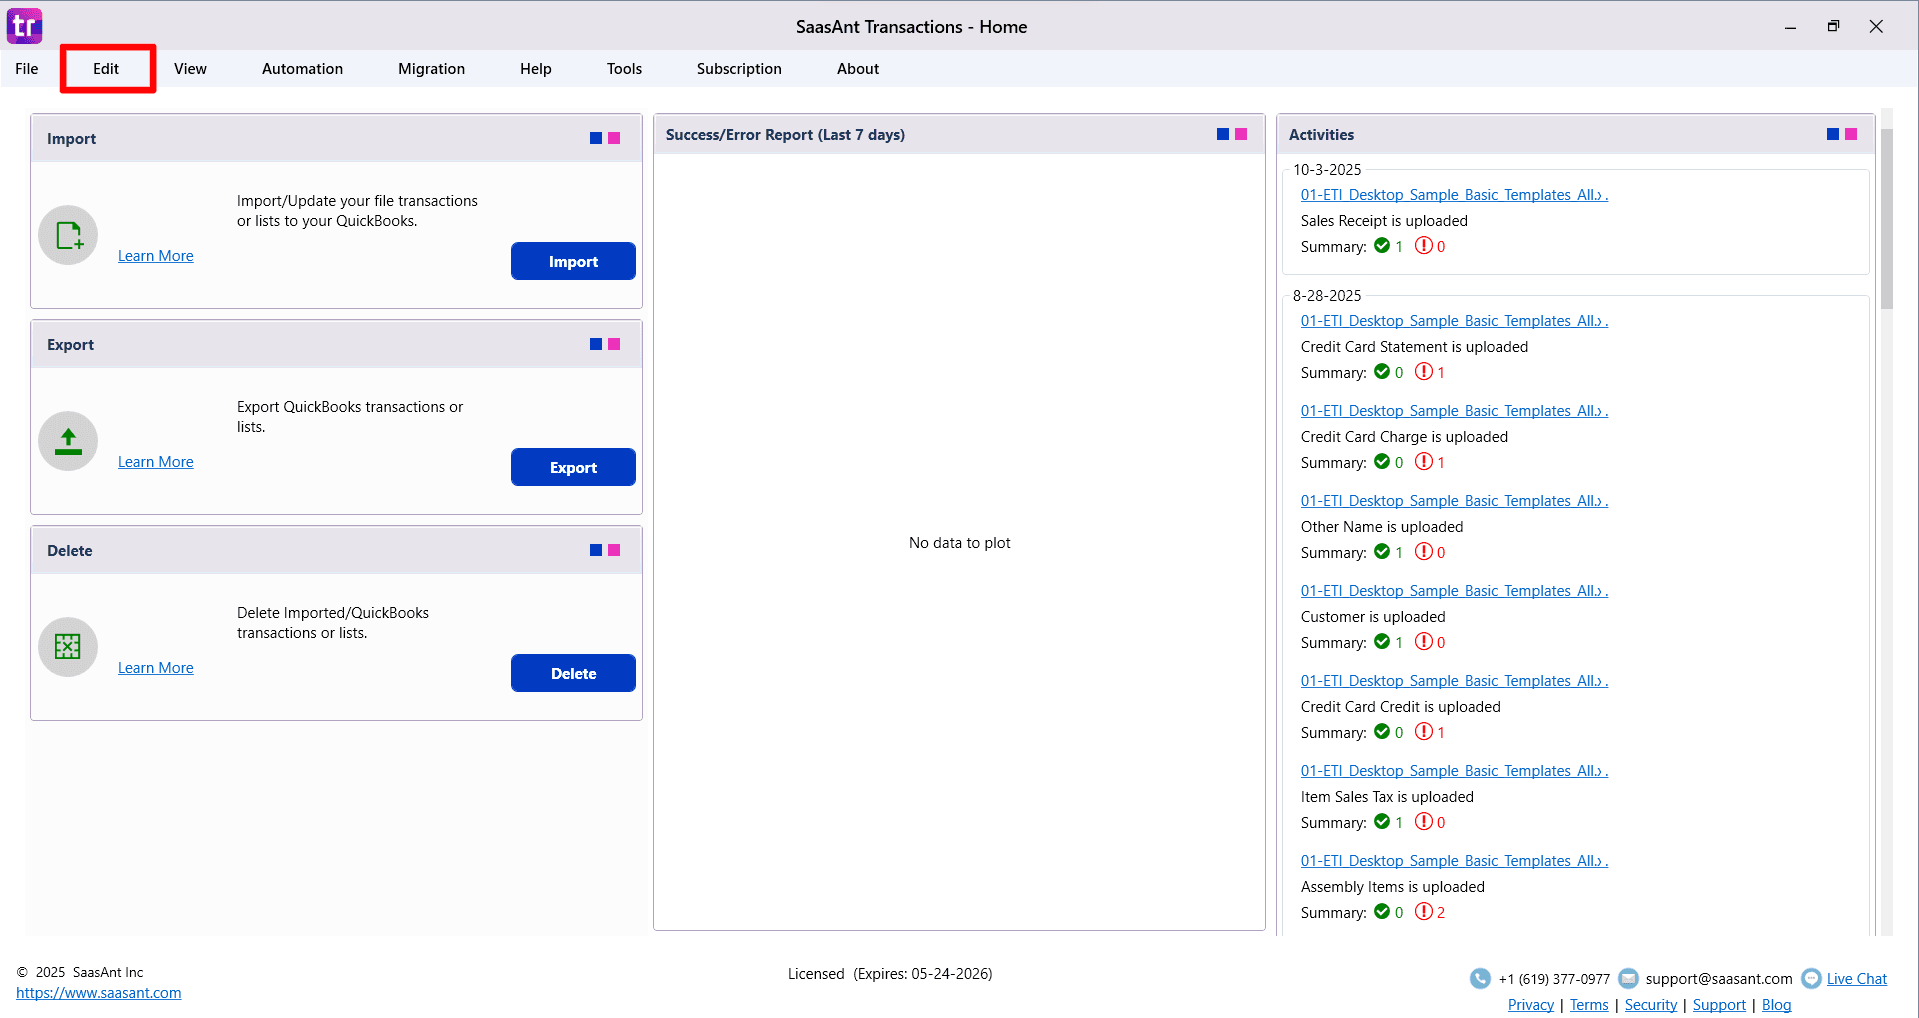Viewport: 1919px width, 1018px height.
Task: Click the green success check beside Sales Receipt summary
Action: point(1383,246)
